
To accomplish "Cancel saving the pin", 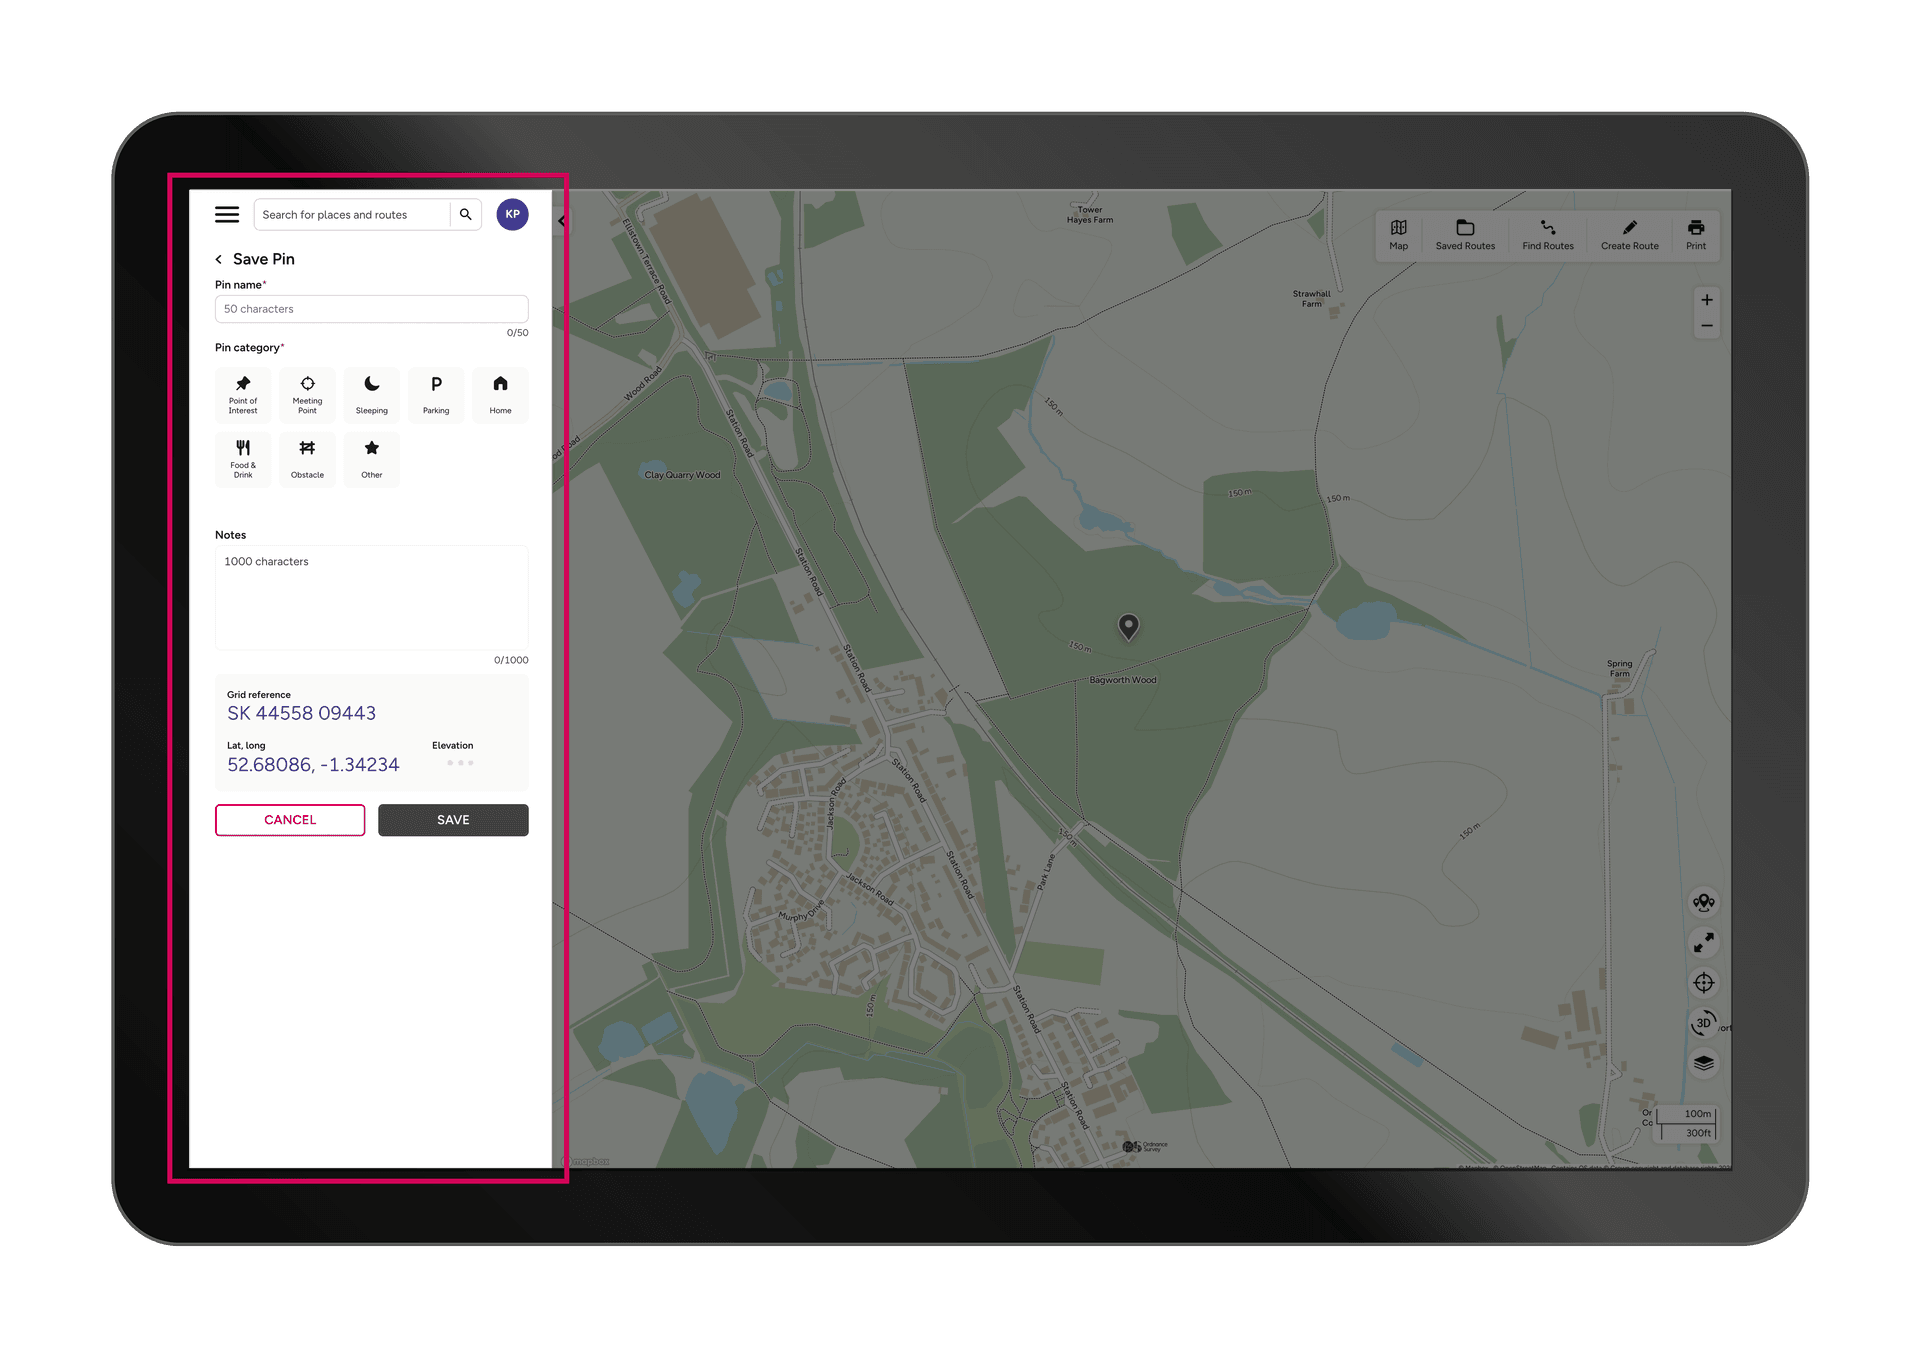I will point(289,820).
